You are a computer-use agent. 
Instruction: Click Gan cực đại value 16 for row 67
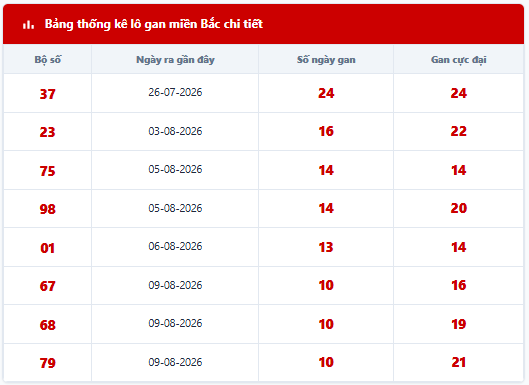point(458,285)
